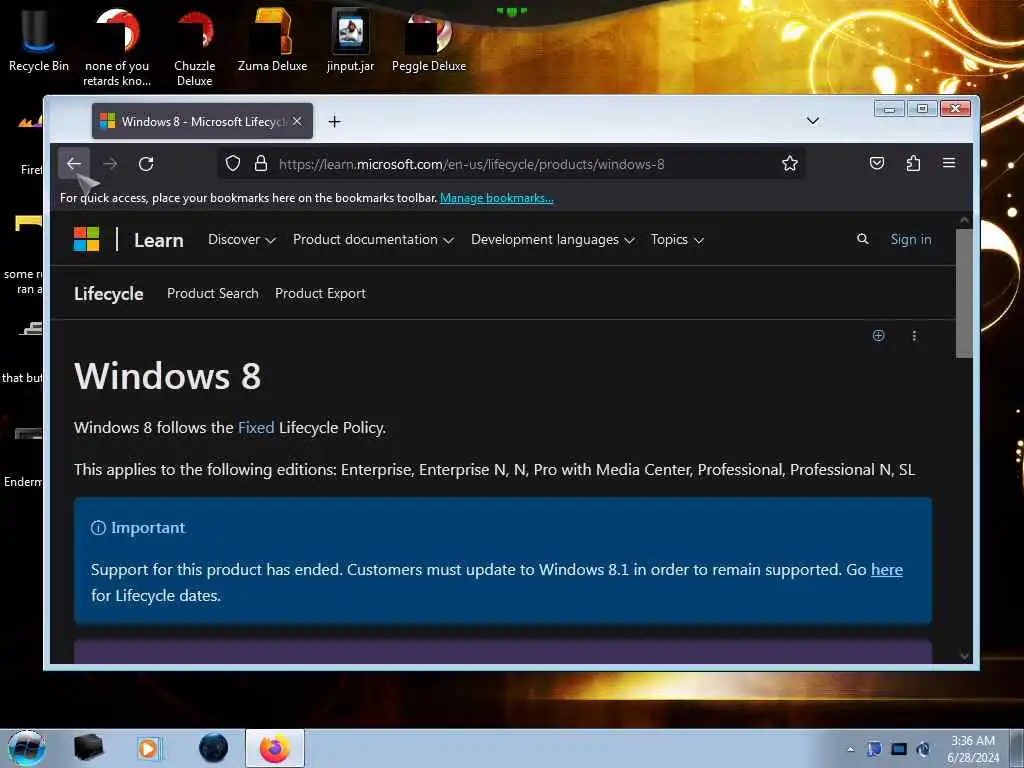Viewport: 1024px width, 768px height.
Task: Open the Save to Pocket icon
Action: [877, 163]
